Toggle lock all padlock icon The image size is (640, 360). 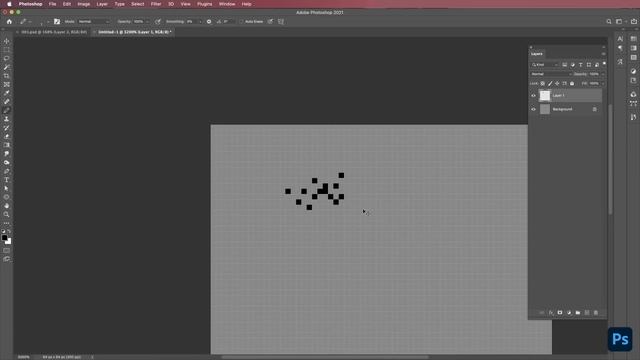click(x=572, y=84)
